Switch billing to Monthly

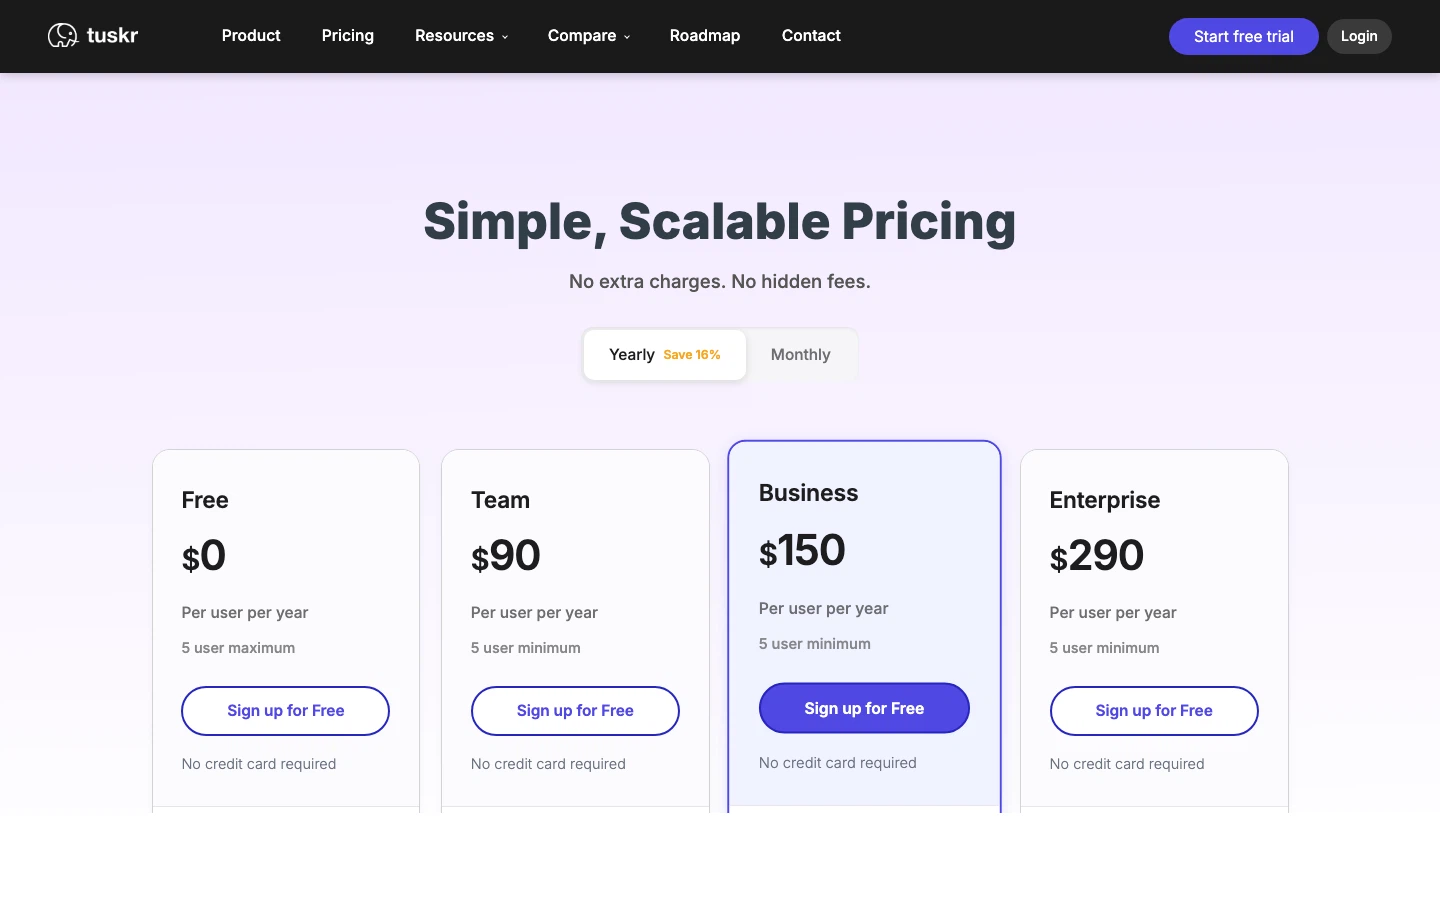tap(800, 355)
